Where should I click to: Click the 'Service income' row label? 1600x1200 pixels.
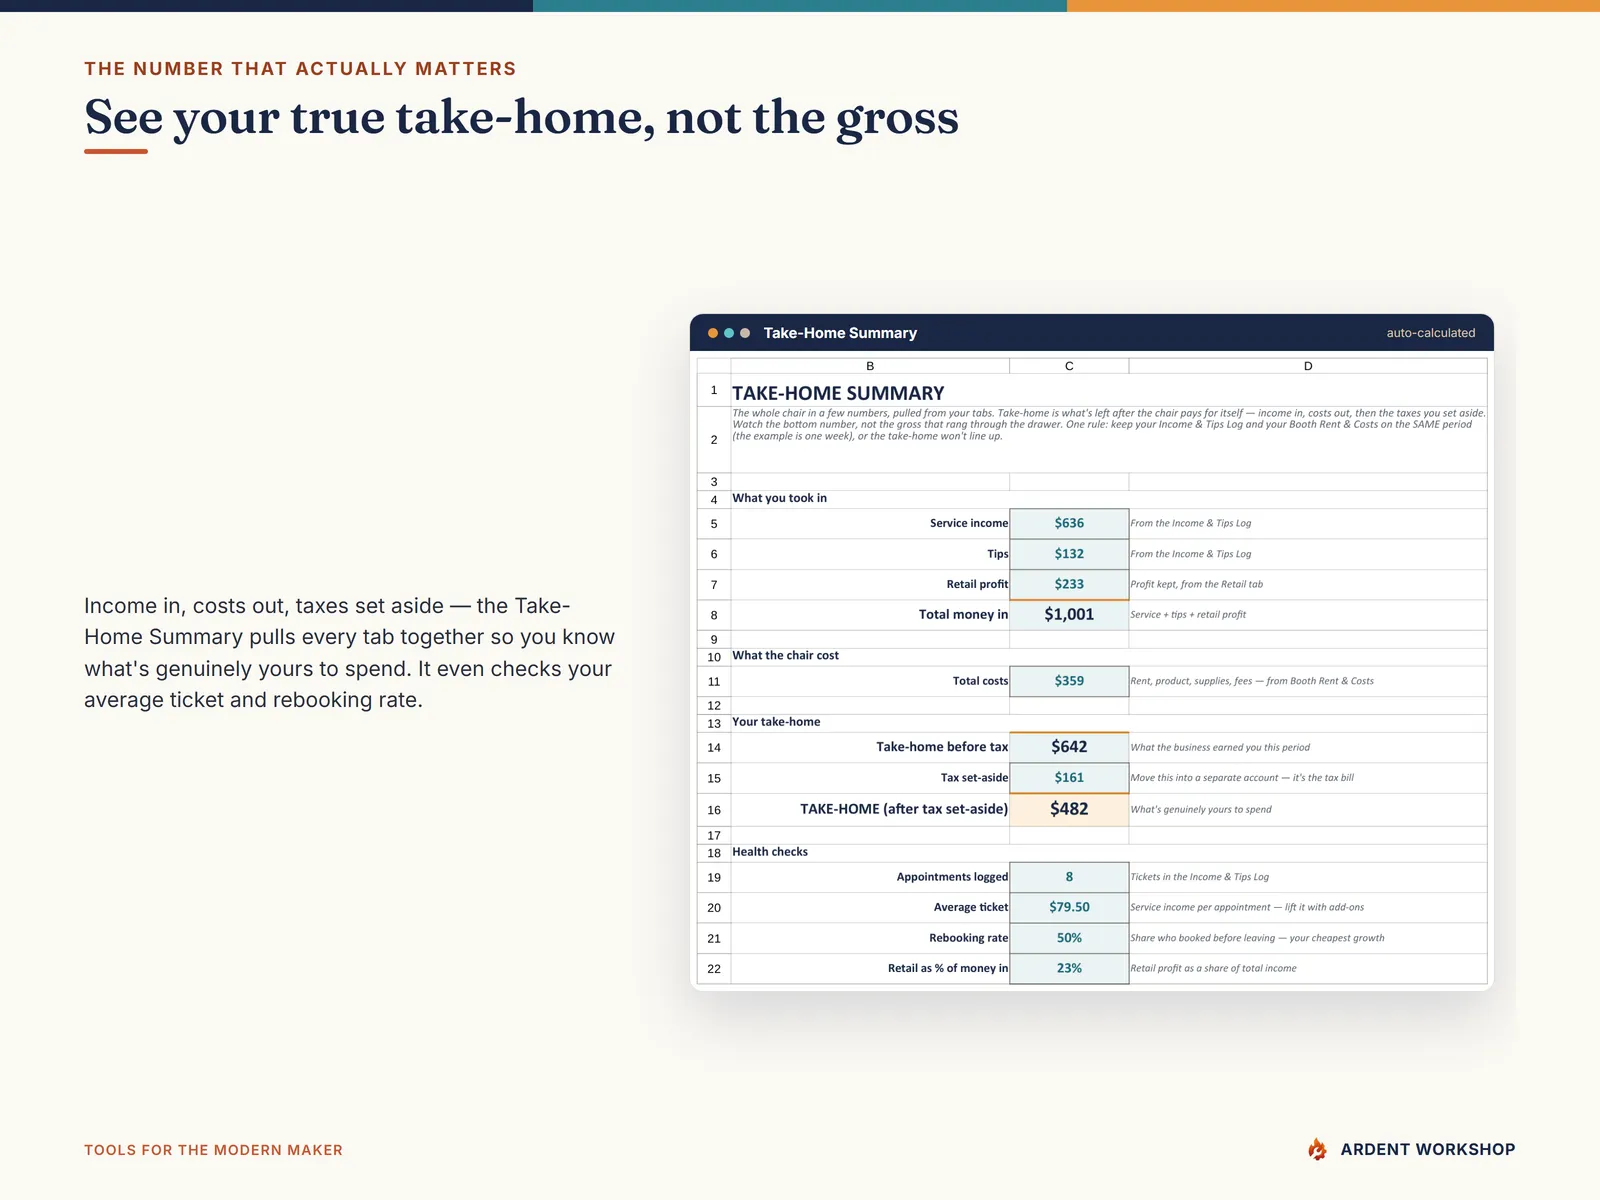[969, 523]
